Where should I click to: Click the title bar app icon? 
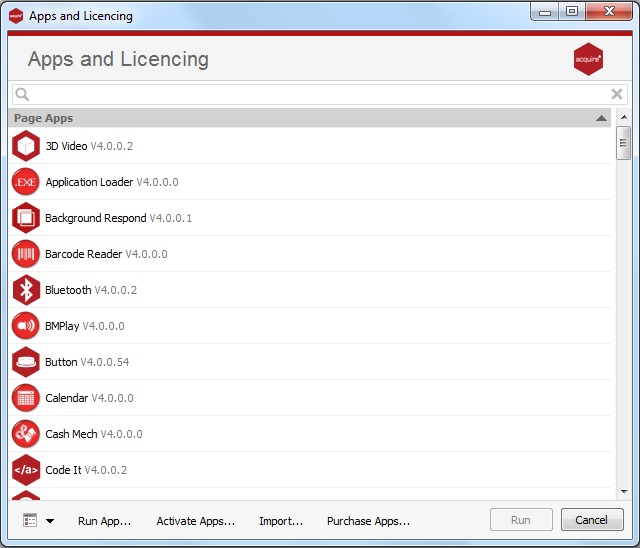(x=16, y=16)
